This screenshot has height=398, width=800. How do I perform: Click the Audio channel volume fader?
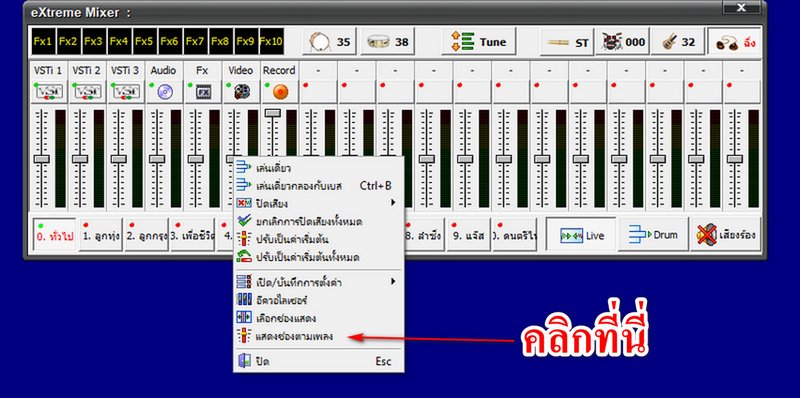tap(157, 159)
